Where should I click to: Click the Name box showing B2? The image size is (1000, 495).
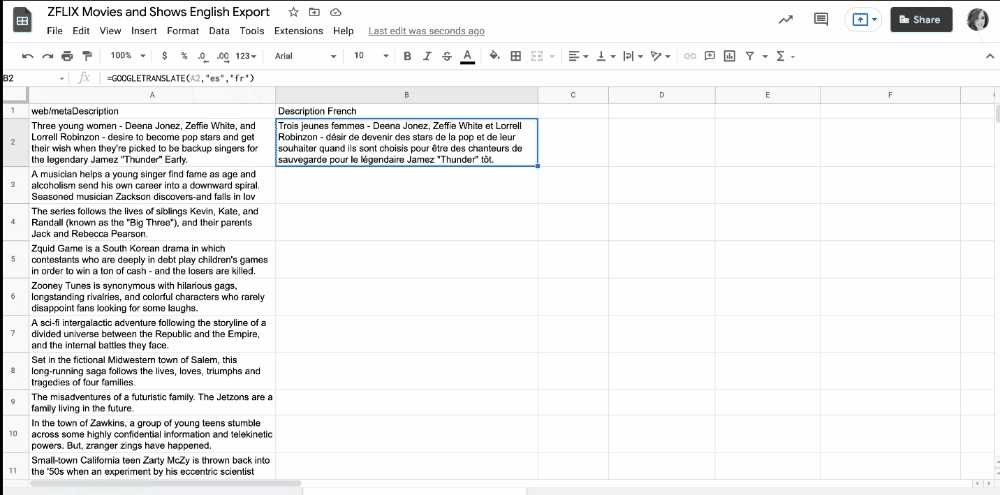33,78
